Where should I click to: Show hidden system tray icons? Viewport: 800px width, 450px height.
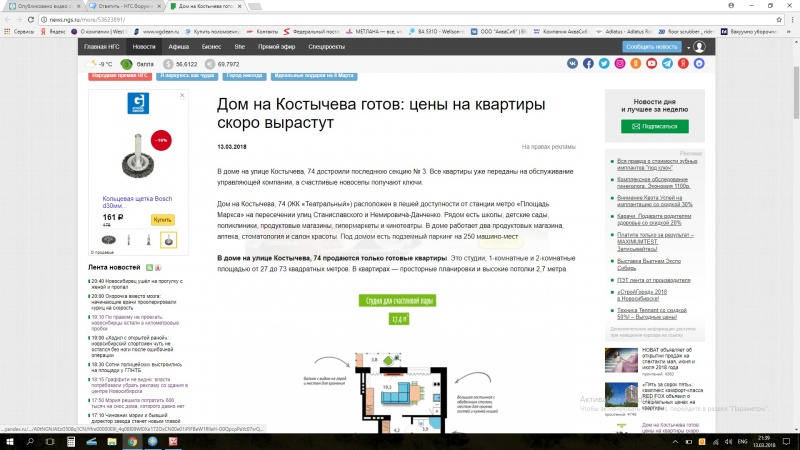point(675,442)
